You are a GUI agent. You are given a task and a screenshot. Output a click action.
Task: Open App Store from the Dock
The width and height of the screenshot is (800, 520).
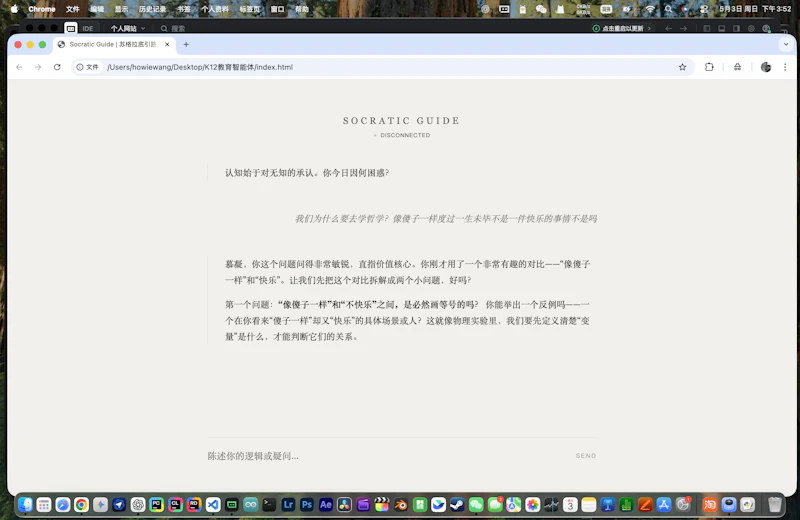click(664, 505)
